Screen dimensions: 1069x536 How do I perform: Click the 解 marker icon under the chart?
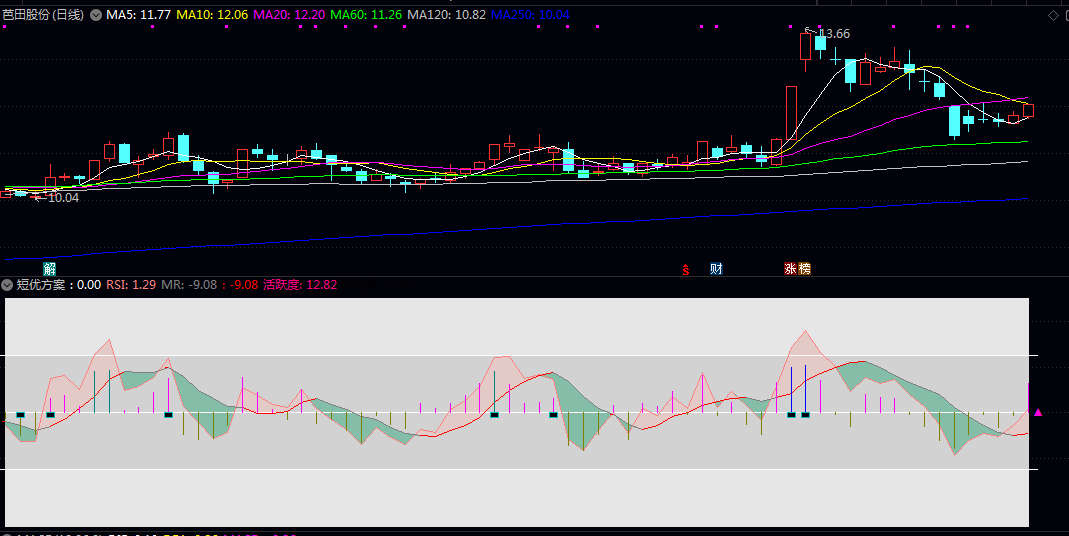pos(50,269)
